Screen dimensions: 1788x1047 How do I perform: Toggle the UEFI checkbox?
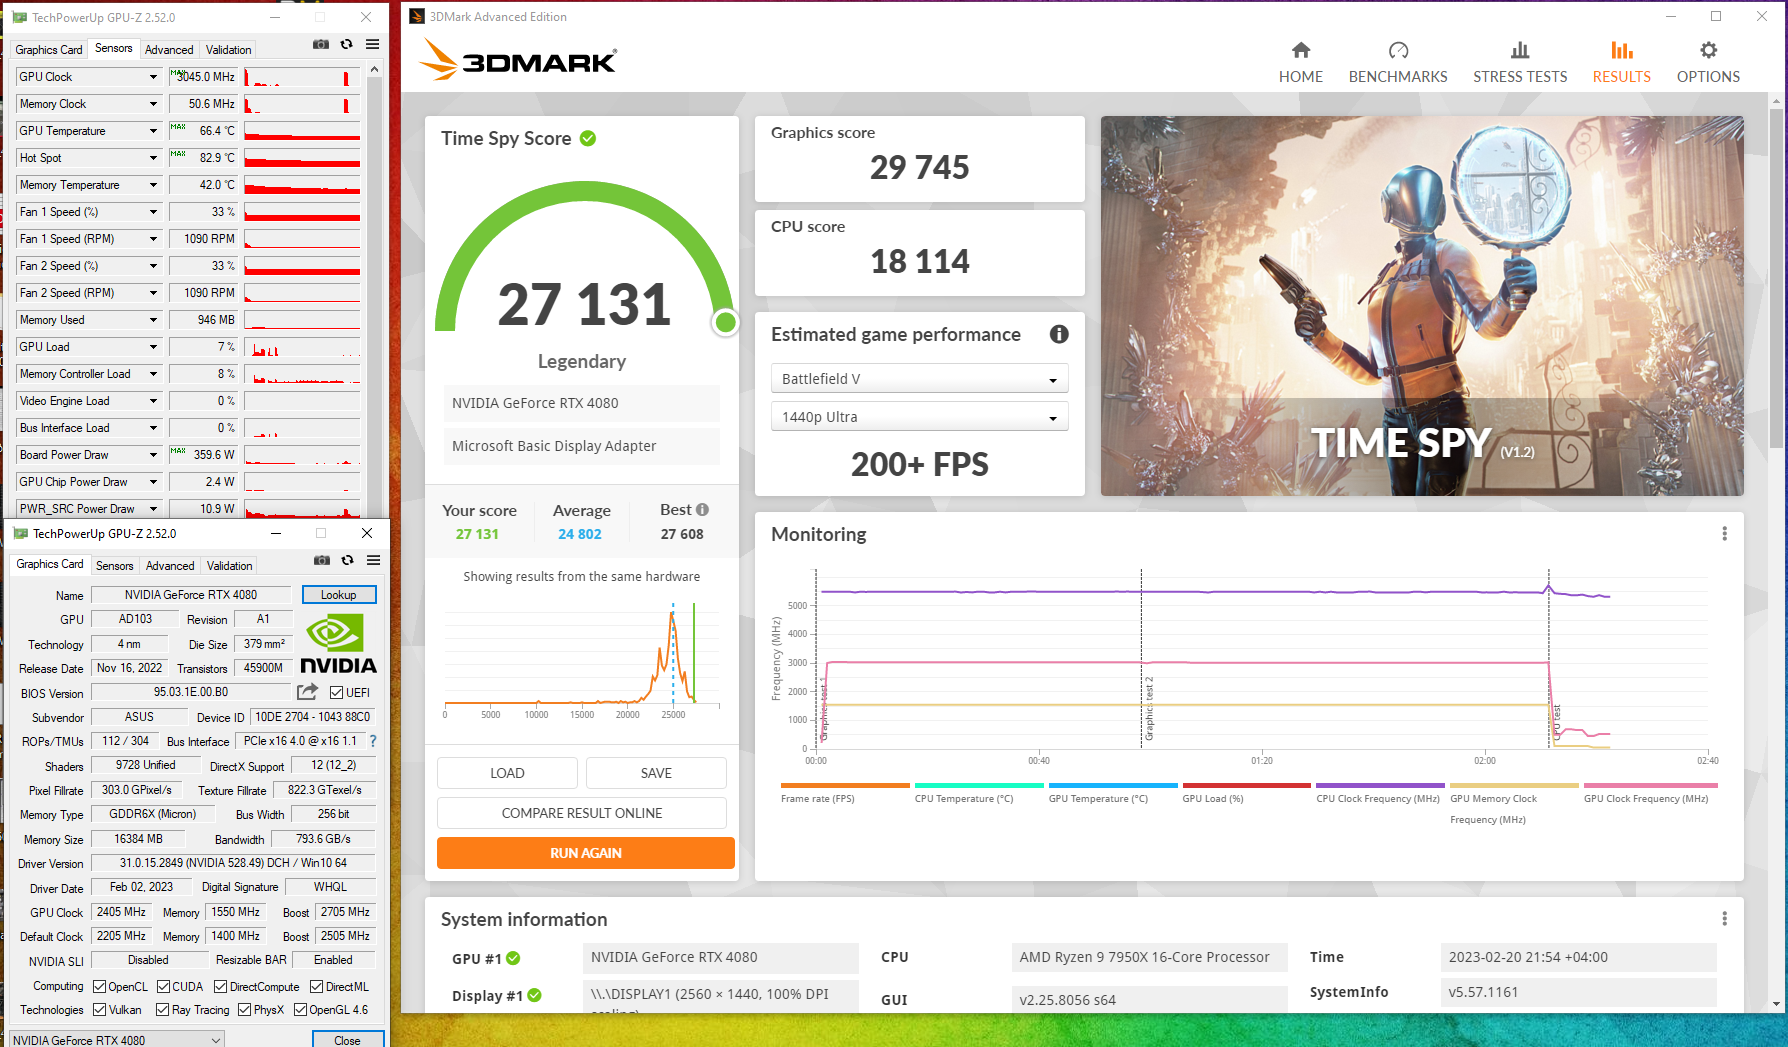point(337,693)
